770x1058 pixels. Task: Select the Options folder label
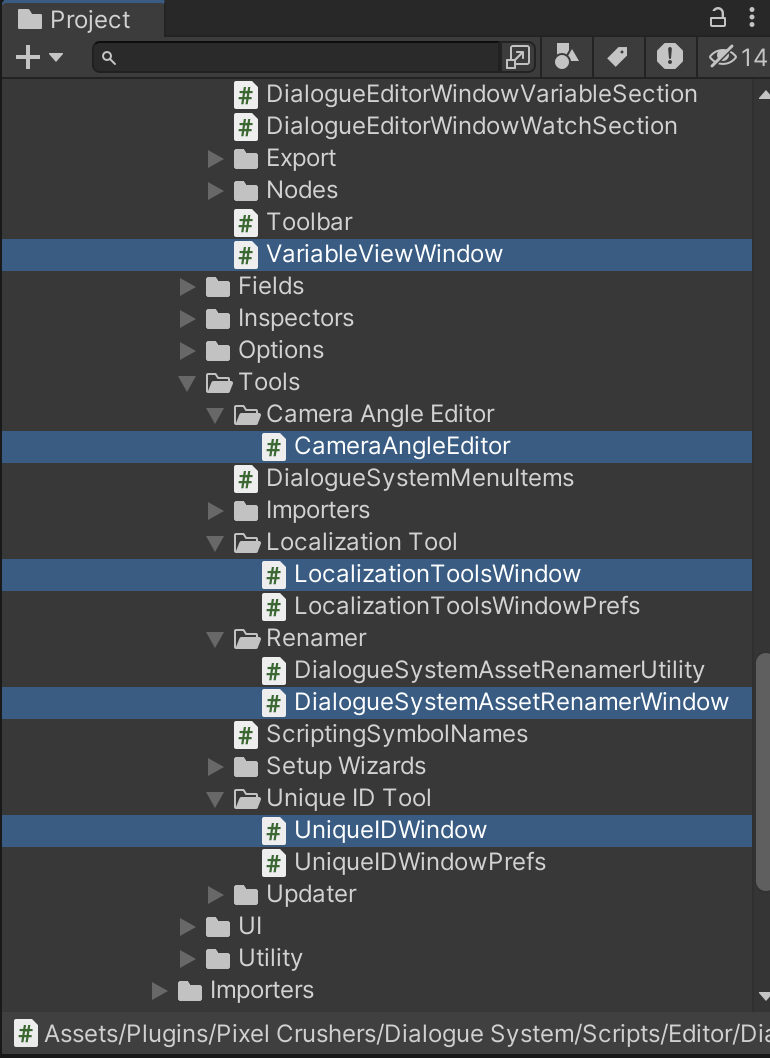281,350
